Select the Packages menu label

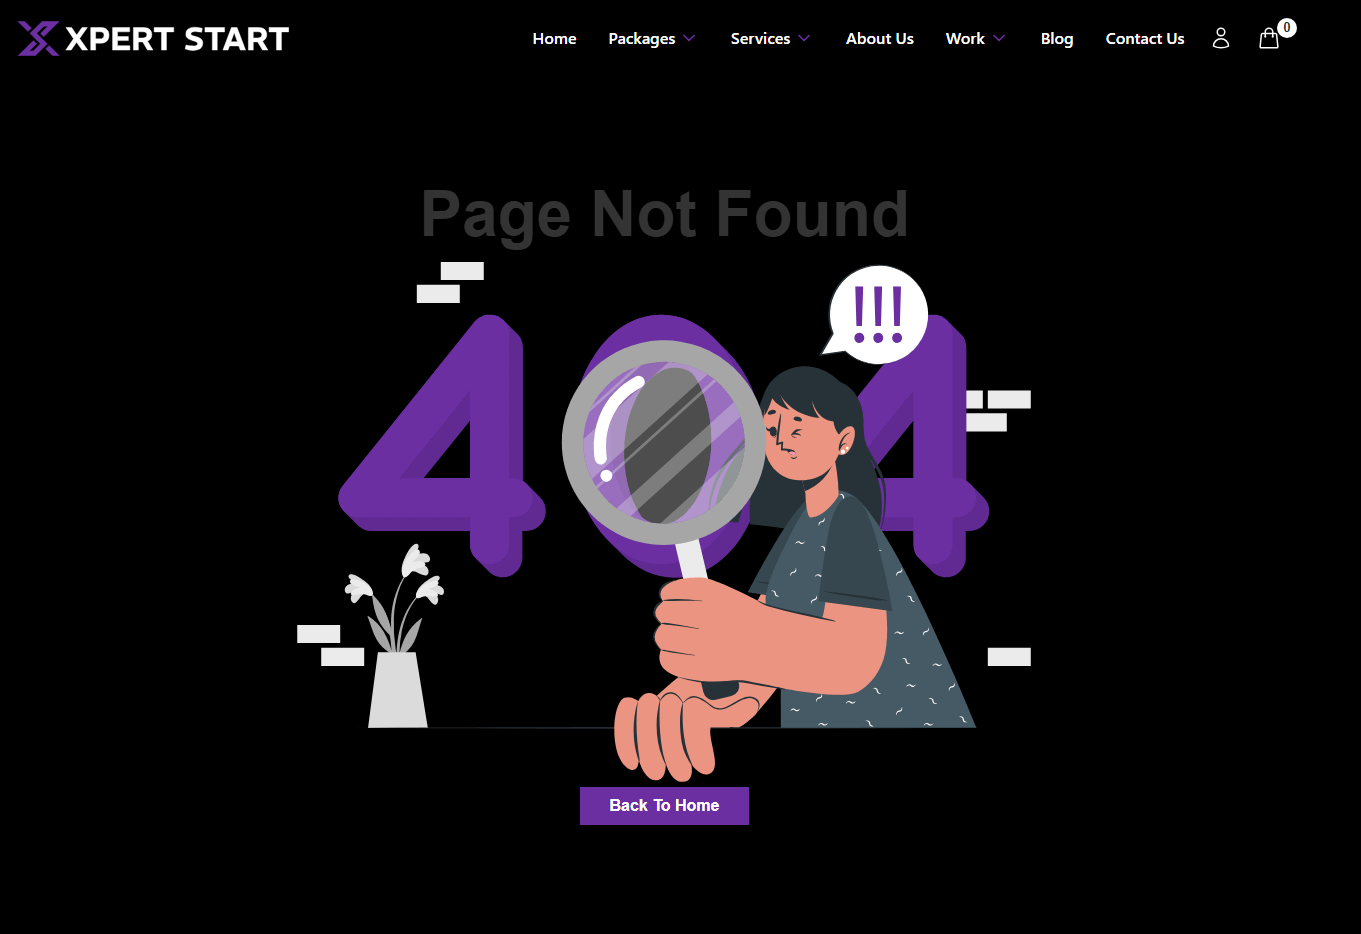tap(642, 39)
